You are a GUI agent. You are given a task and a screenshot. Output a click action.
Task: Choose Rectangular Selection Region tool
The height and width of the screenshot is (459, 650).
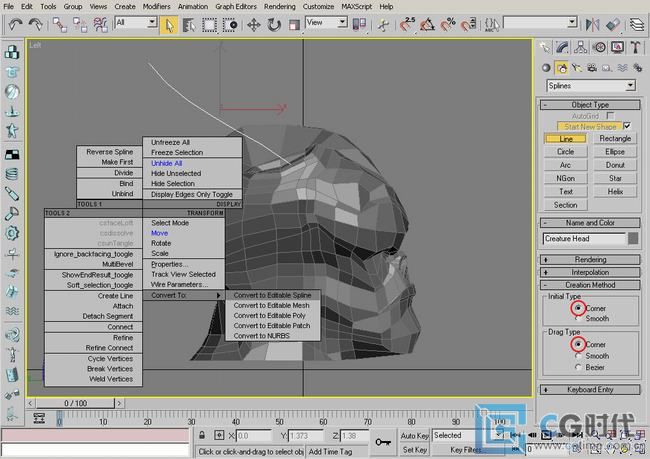tap(209, 25)
